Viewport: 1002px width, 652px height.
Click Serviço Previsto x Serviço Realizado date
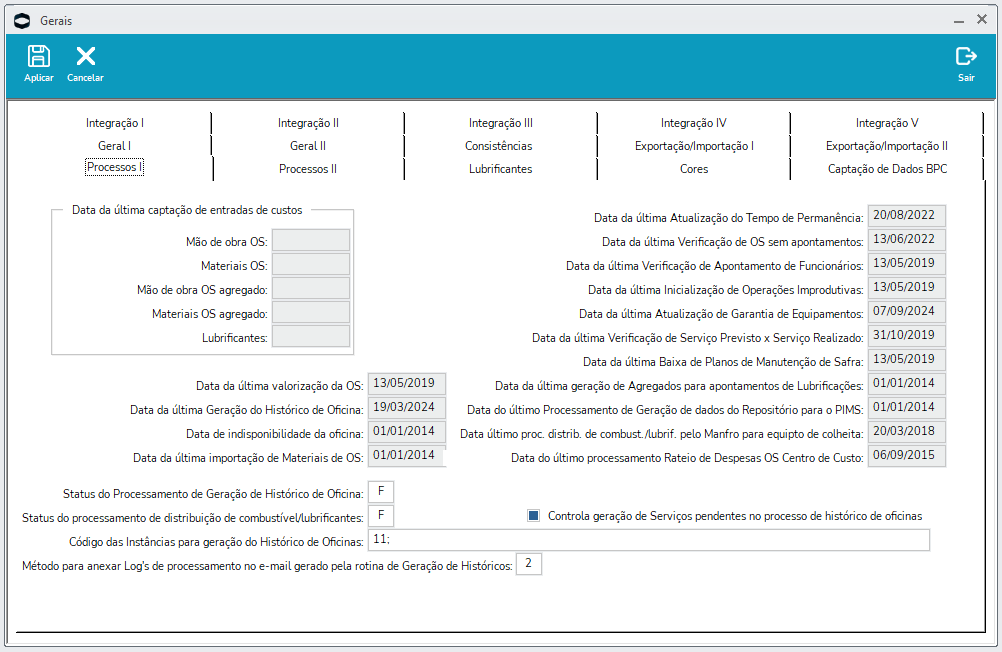click(907, 336)
